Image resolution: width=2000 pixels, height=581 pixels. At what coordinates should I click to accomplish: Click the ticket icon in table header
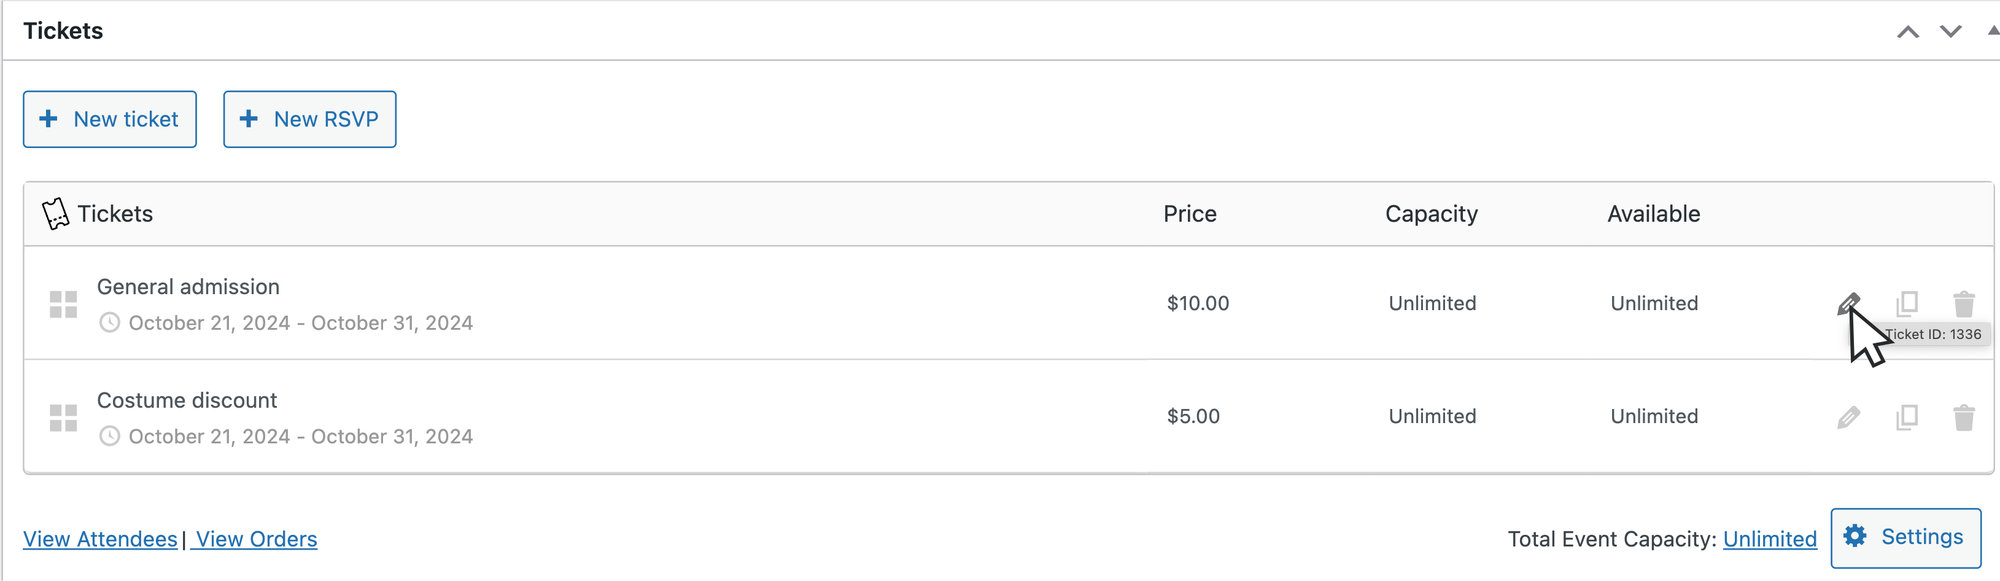click(55, 214)
